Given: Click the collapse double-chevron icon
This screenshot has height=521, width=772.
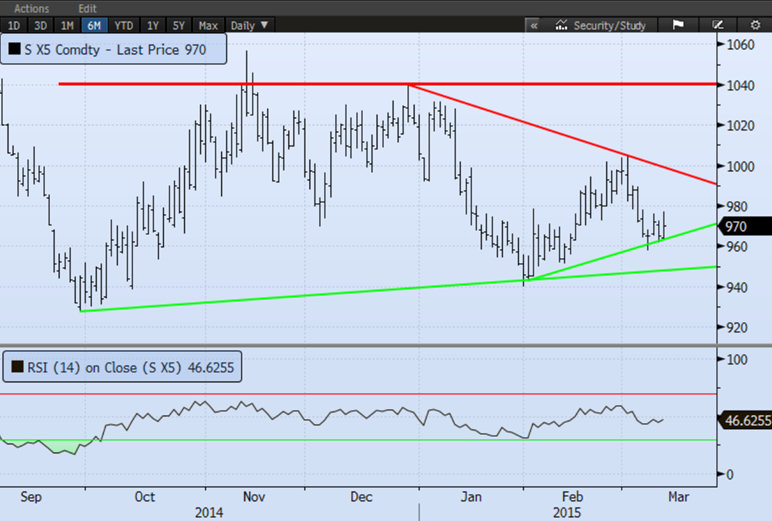Looking at the screenshot, I should point(533,24).
